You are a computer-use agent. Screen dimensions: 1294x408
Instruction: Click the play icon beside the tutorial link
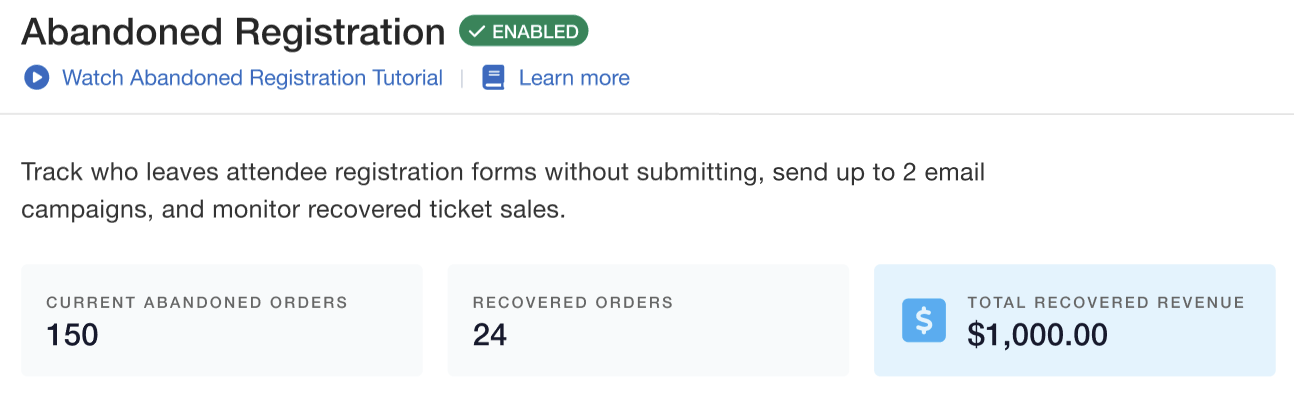[37, 78]
